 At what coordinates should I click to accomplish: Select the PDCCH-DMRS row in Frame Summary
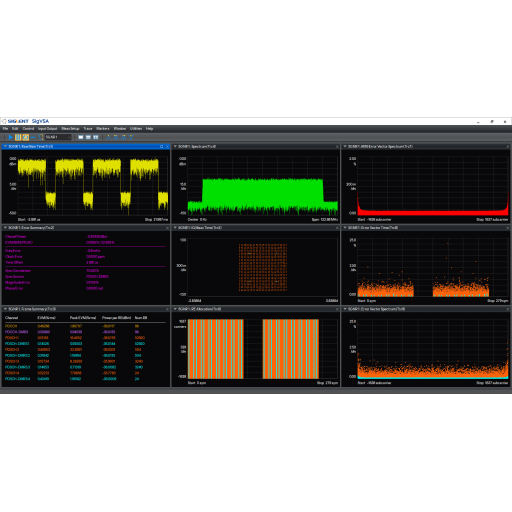pos(85,332)
